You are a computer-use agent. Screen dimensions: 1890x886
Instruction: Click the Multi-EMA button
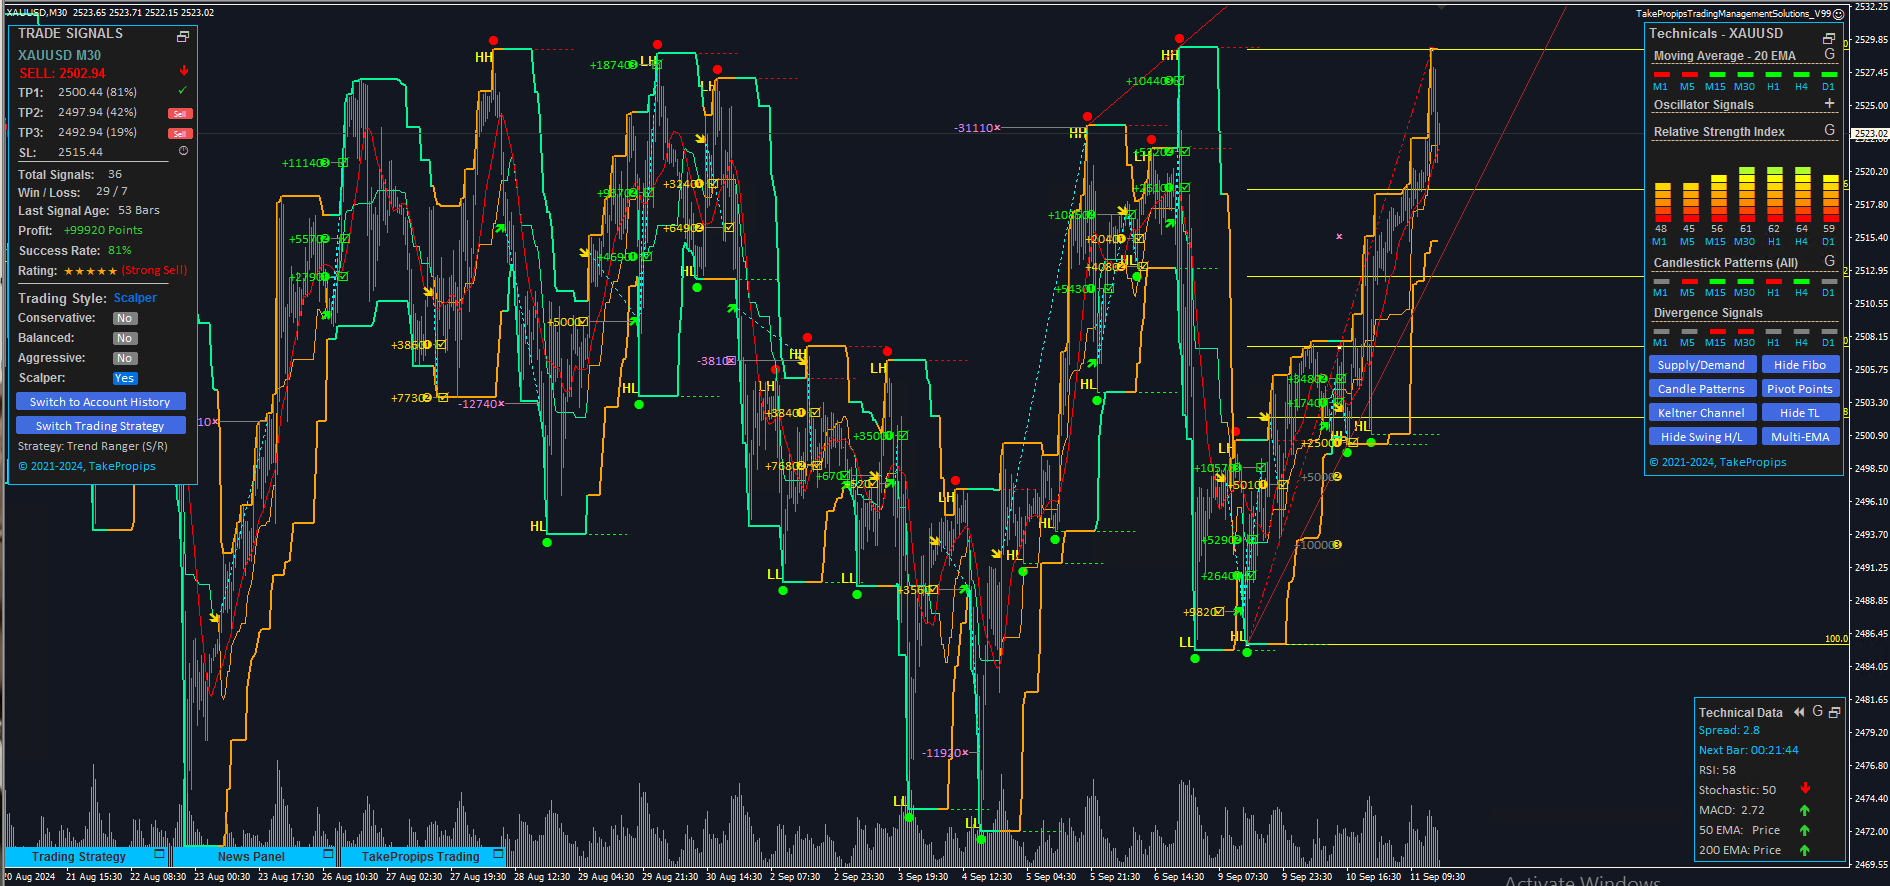[1800, 437]
